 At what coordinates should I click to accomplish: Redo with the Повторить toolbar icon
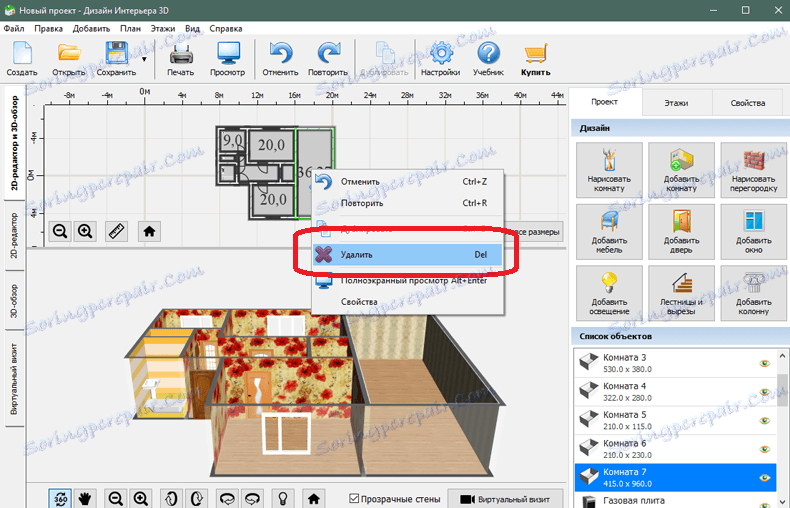coord(328,58)
